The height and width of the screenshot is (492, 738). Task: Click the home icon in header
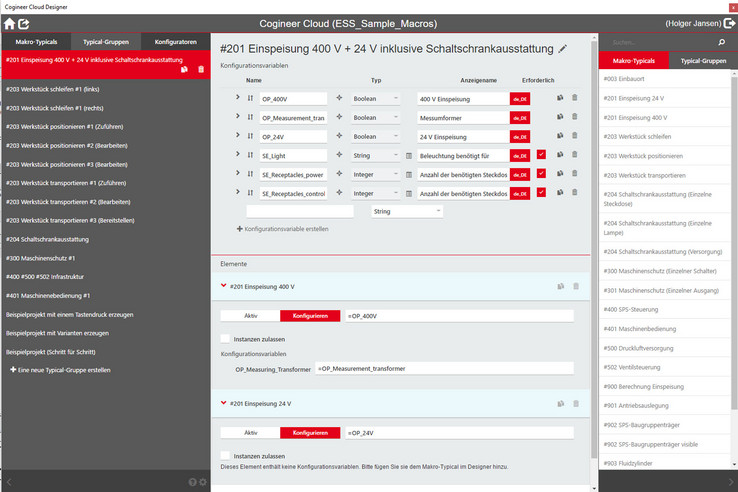pyautogui.click(x=9, y=22)
